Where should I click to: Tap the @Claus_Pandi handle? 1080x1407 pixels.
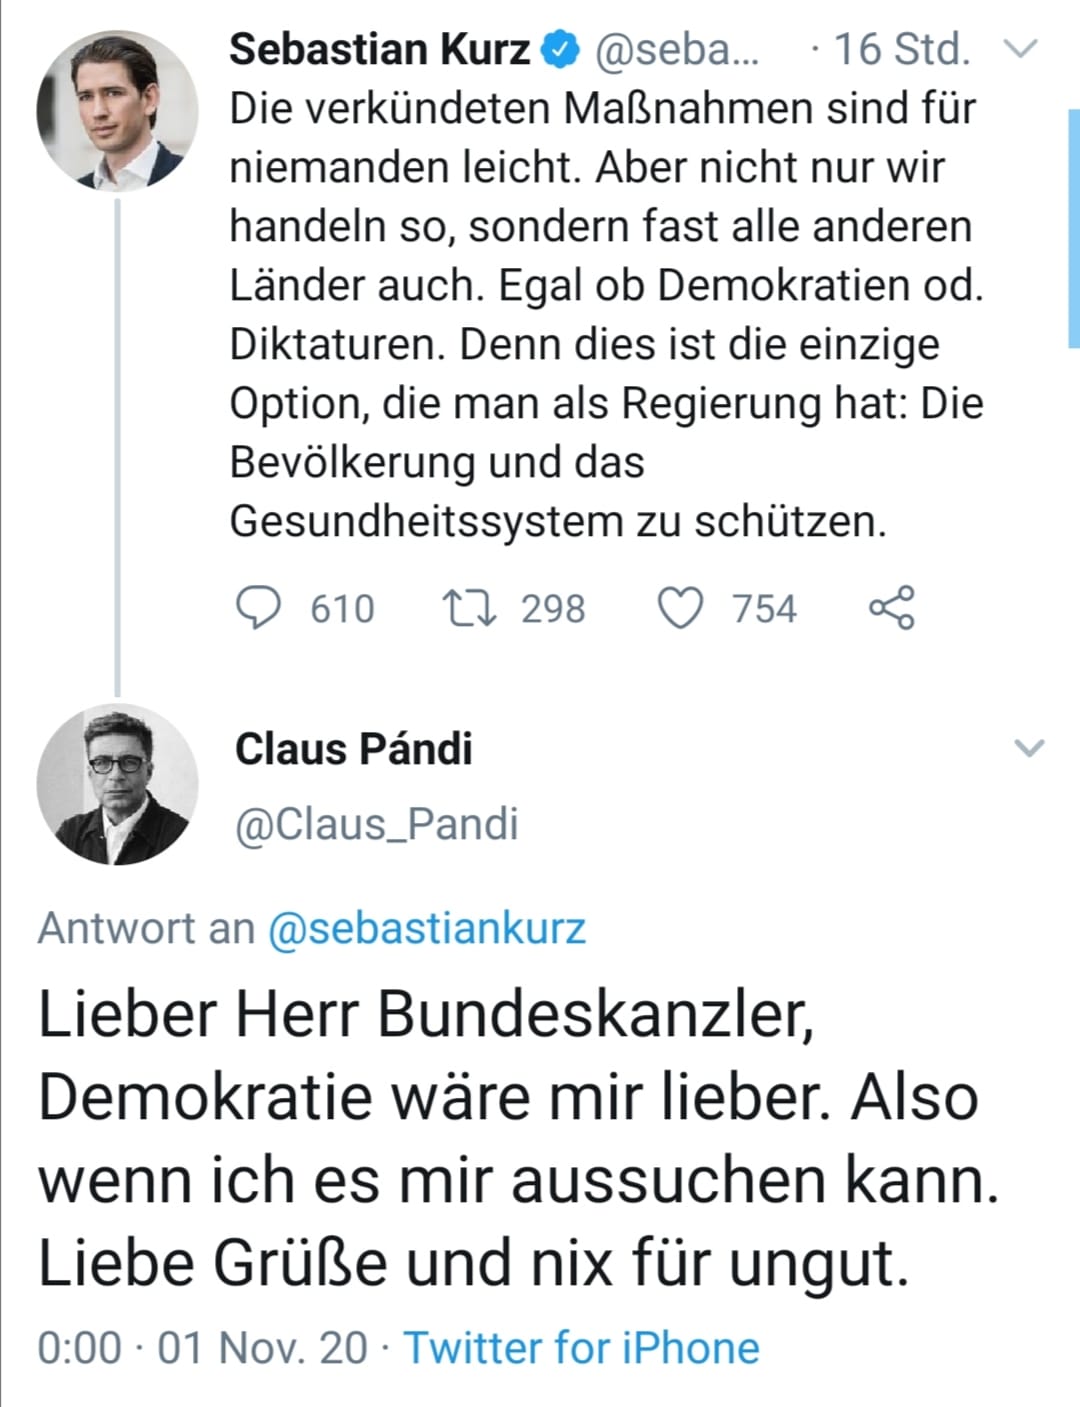377,825
